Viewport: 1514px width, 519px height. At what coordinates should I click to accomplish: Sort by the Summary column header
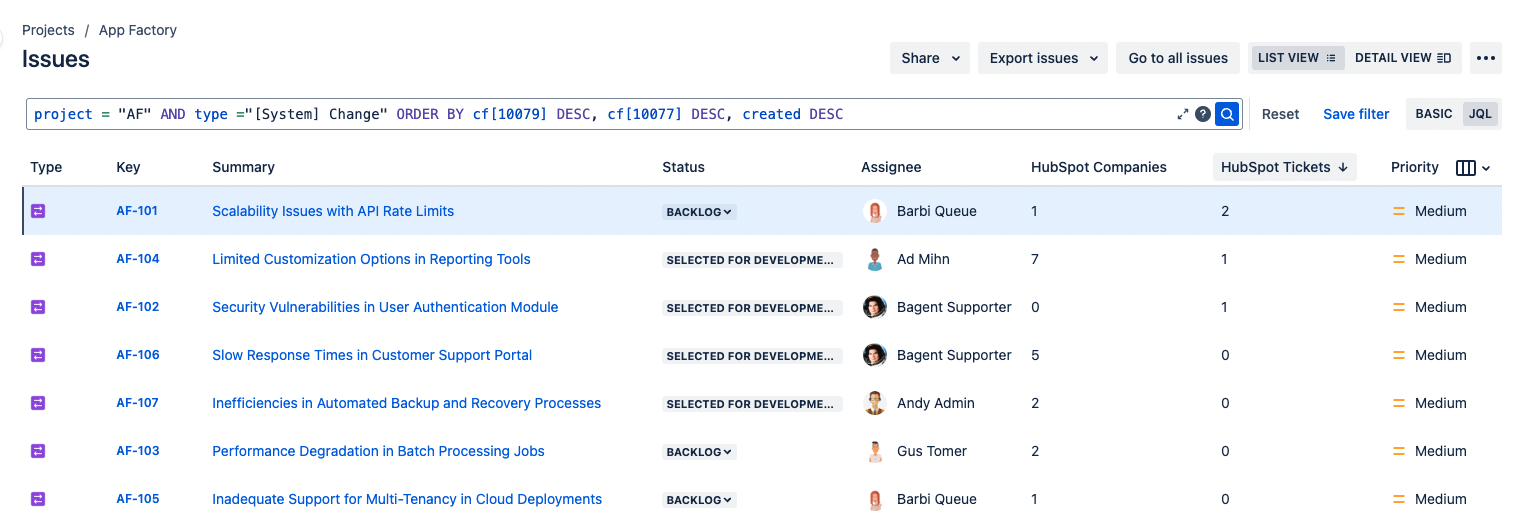click(243, 167)
